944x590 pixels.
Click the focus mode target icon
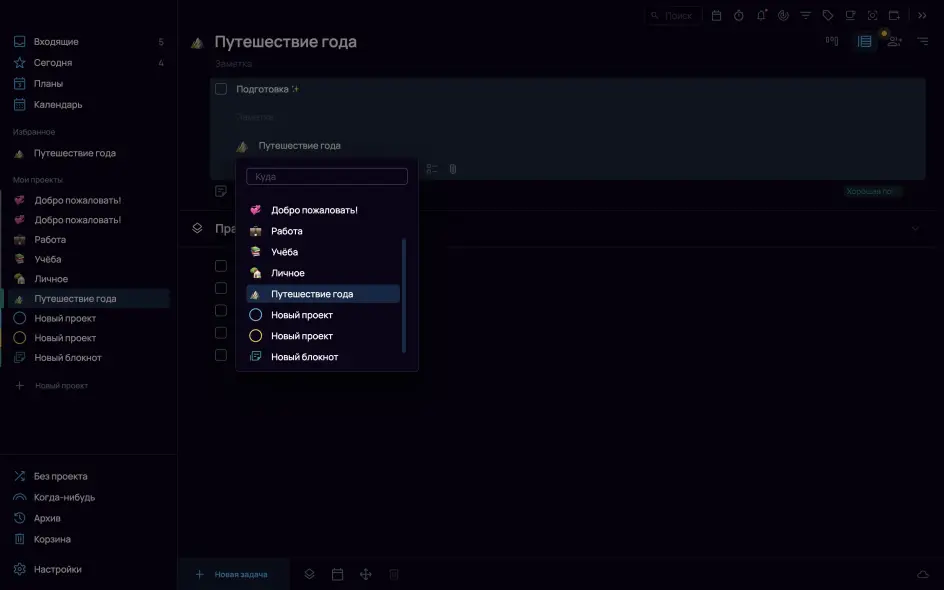[x=872, y=15]
